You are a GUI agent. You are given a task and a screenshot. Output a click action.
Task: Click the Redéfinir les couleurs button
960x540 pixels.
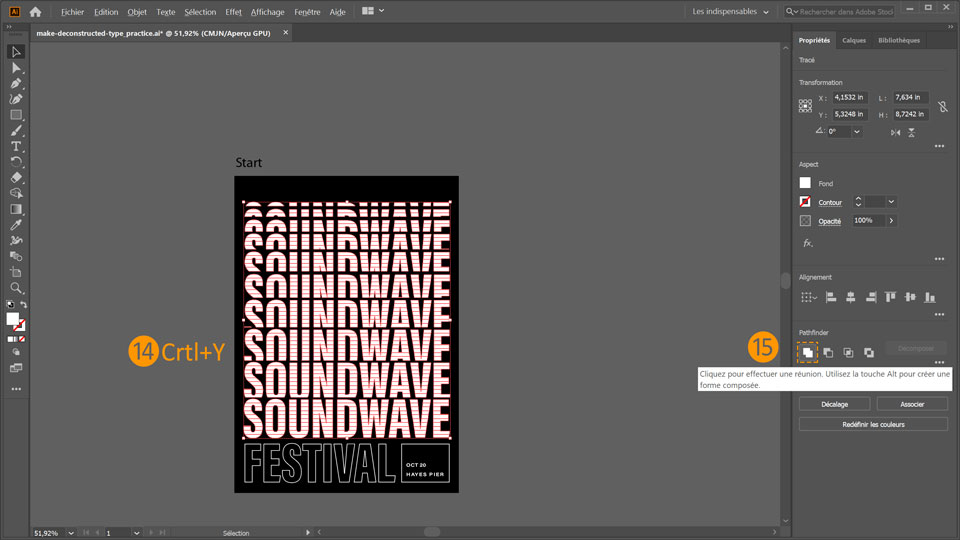pyautogui.click(x=873, y=424)
